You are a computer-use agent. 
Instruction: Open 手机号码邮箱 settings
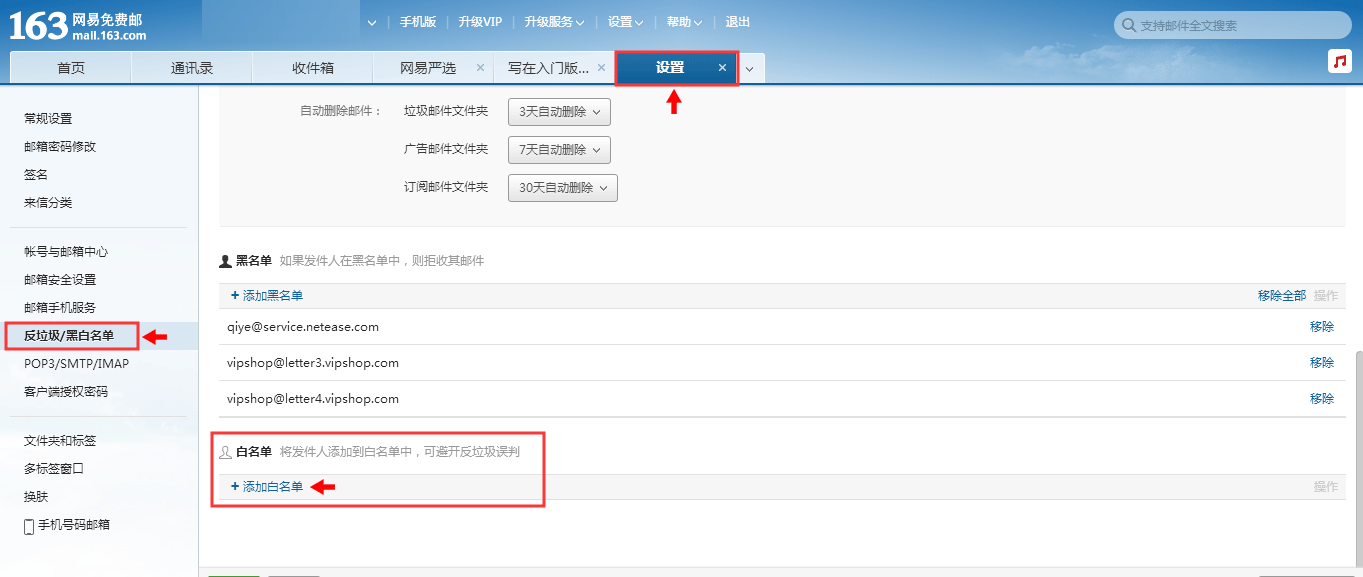[x=74, y=525]
